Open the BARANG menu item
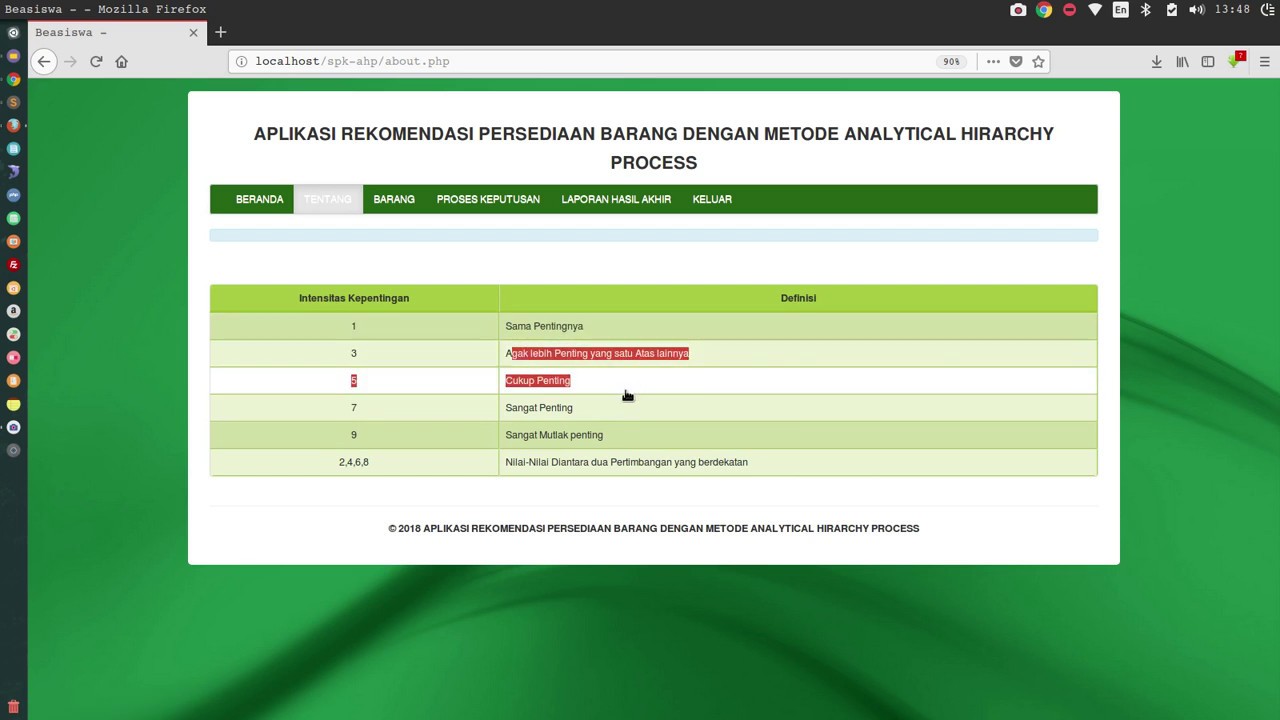This screenshot has width=1280, height=720. [x=394, y=199]
